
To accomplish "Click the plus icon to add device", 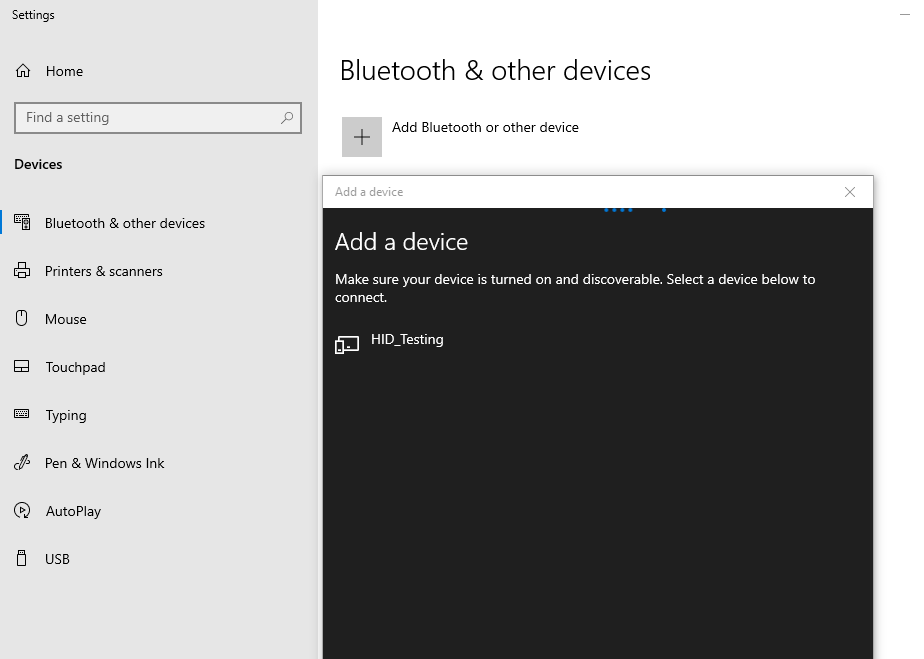I will tap(362, 137).
